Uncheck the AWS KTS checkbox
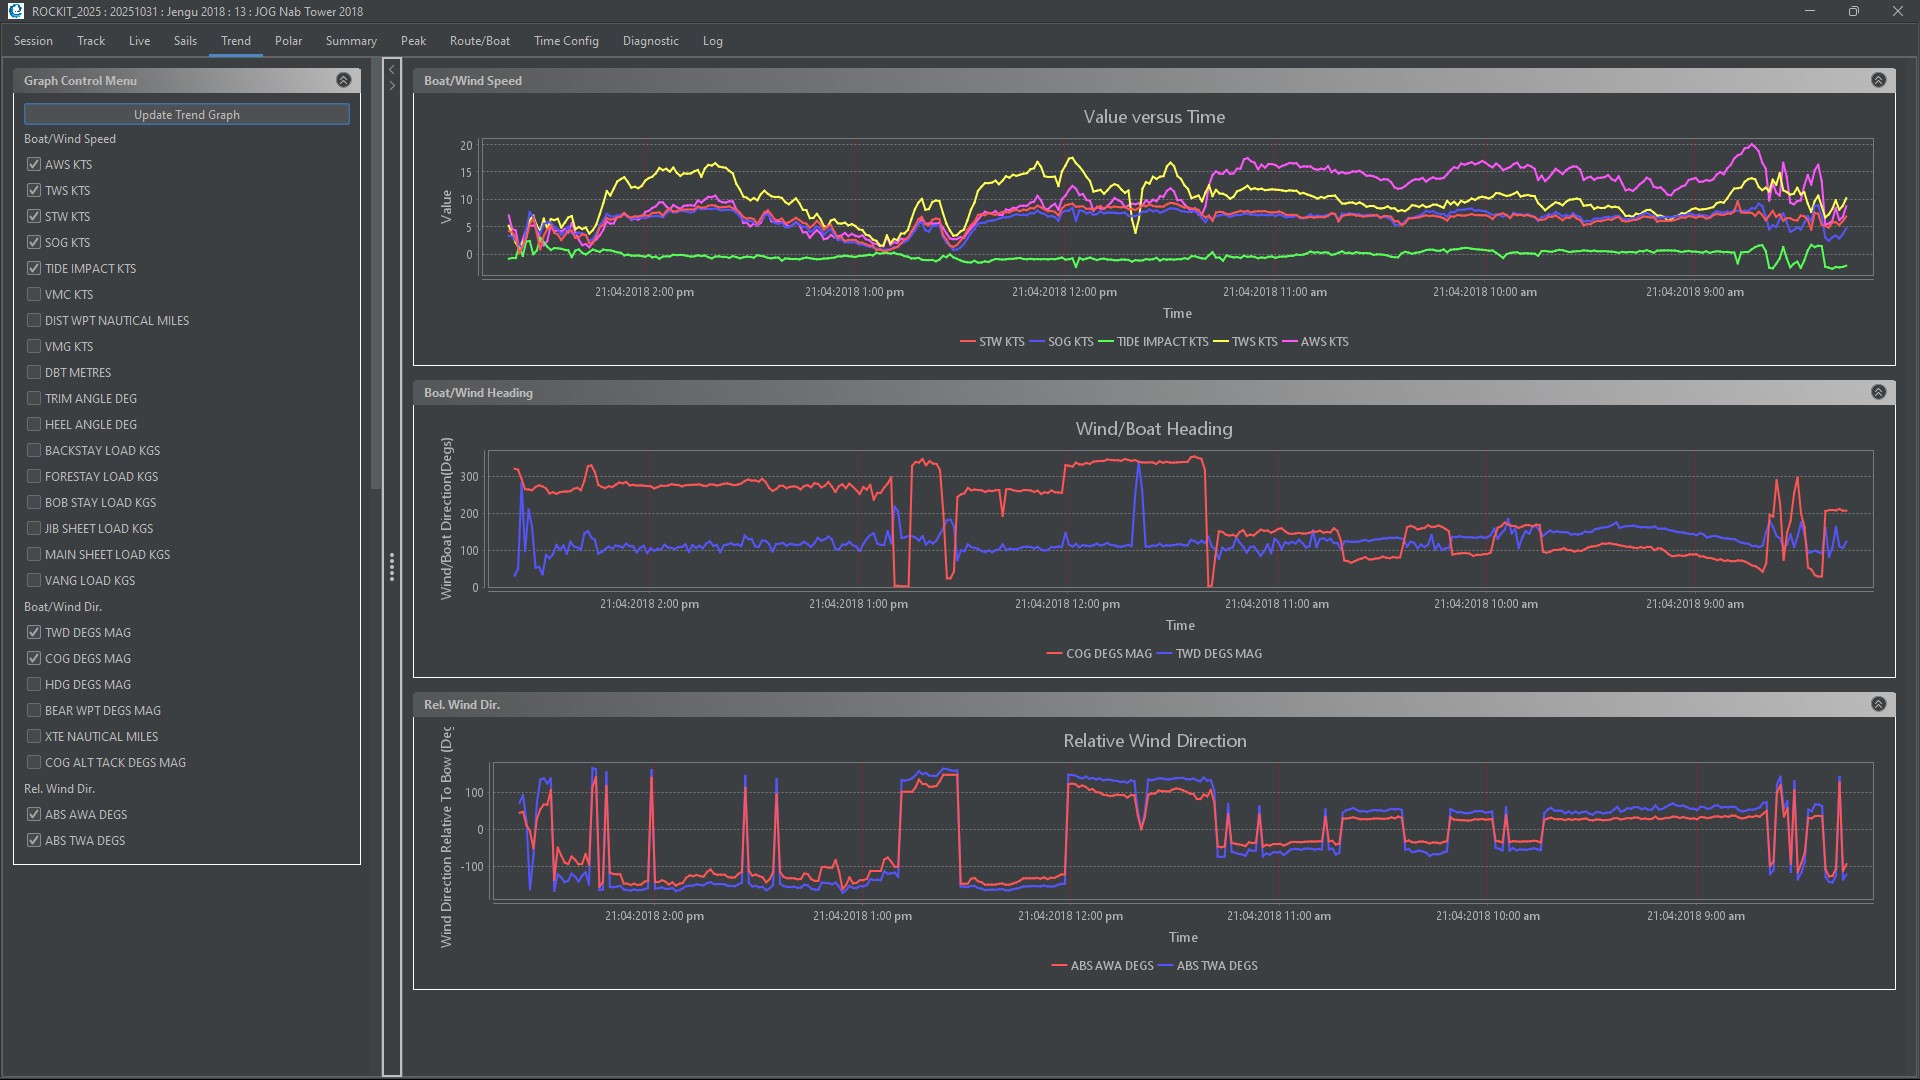The image size is (1920, 1080). (34, 164)
